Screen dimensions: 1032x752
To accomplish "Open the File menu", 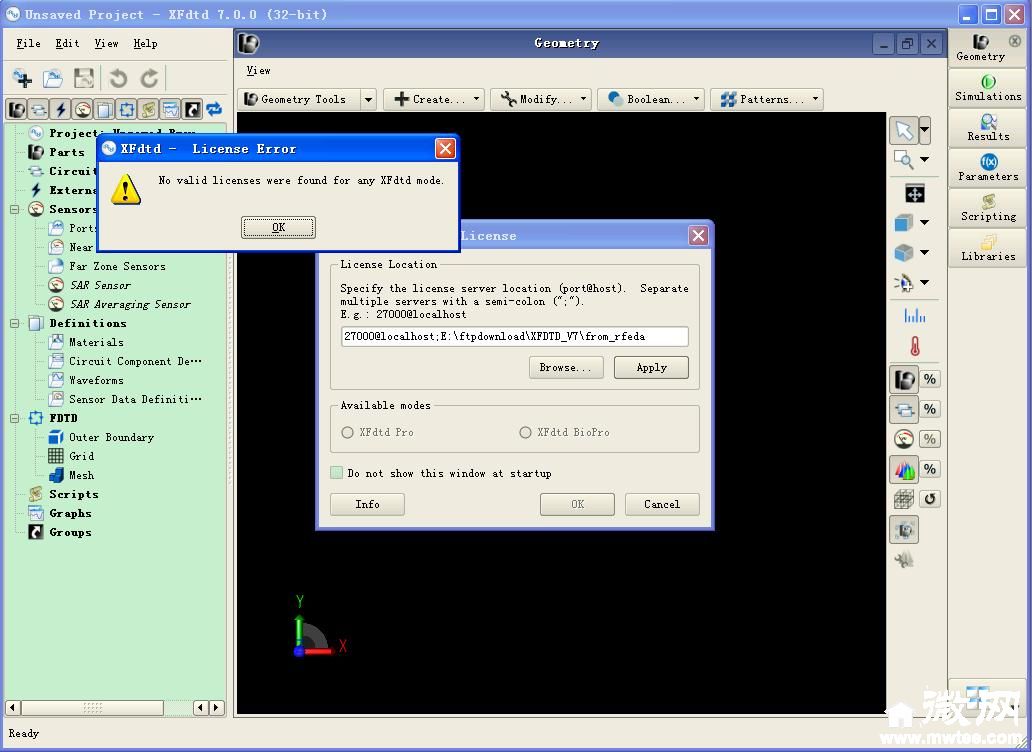I will [28, 43].
